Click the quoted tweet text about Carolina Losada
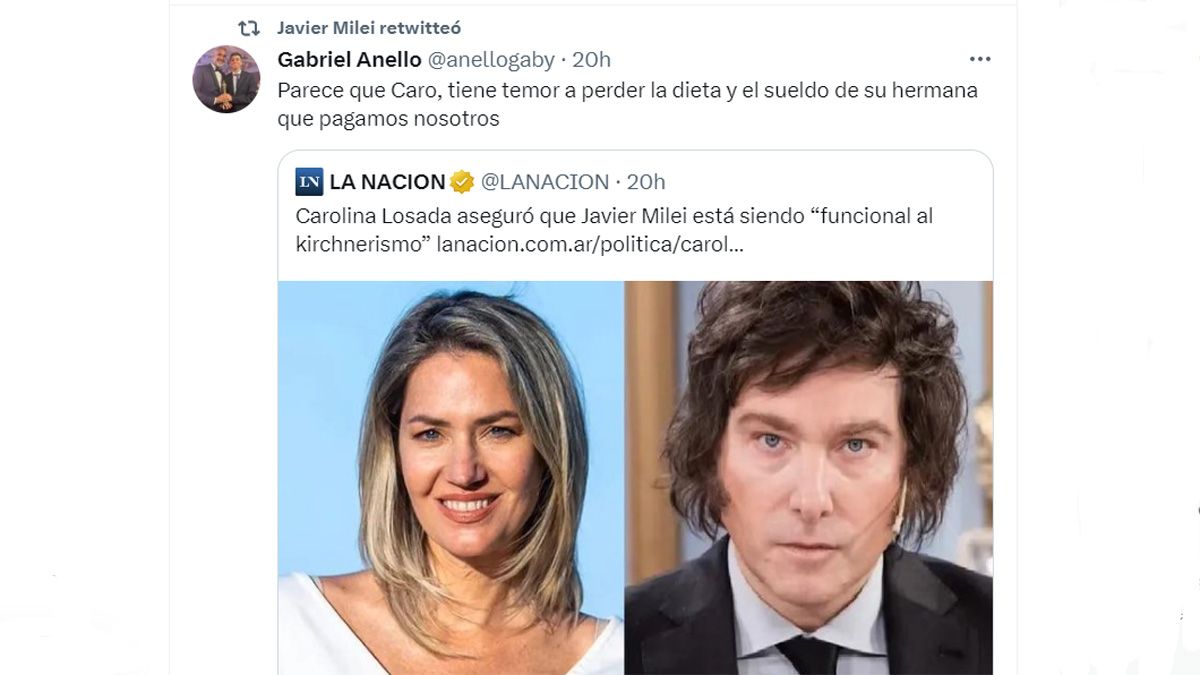The height and width of the screenshot is (675, 1200). click(614, 230)
